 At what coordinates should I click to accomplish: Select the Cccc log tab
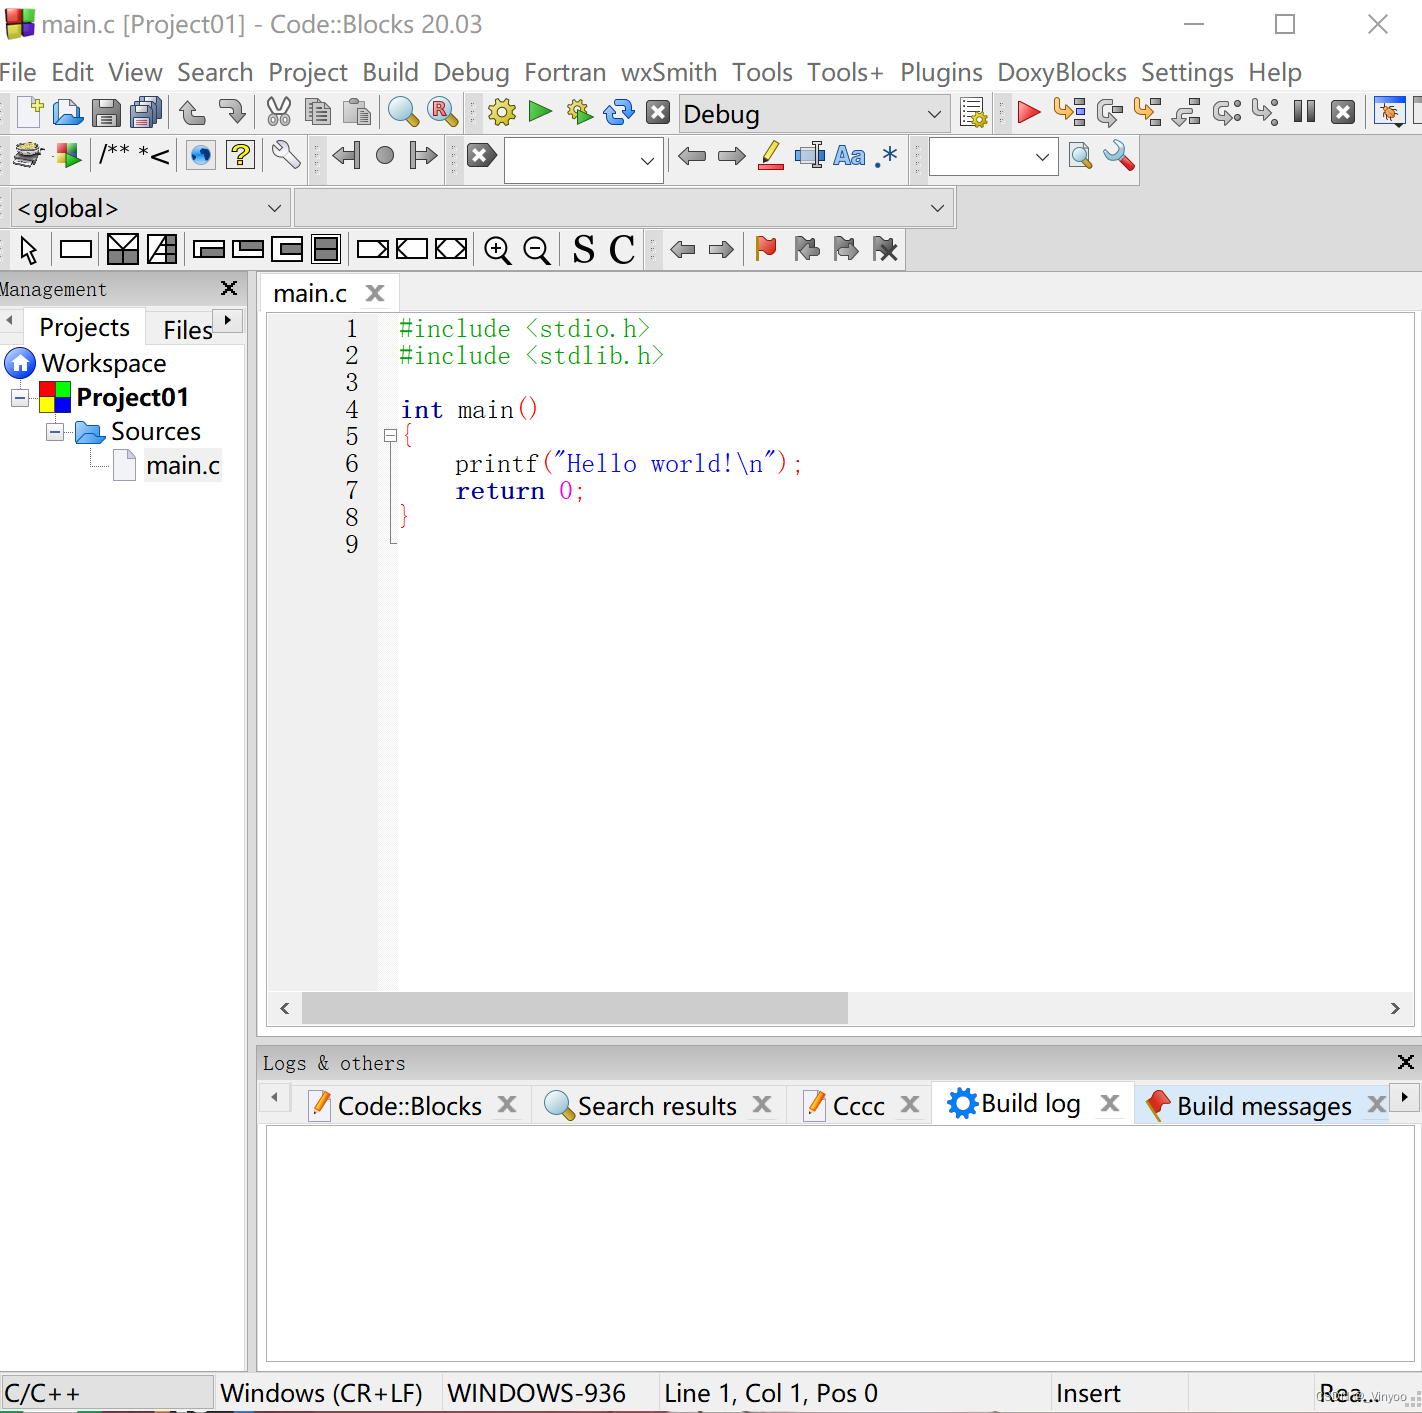point(858,1106)
